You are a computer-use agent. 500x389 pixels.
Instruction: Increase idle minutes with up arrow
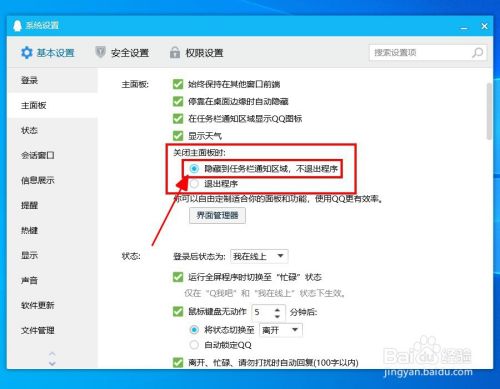(277, 309)
